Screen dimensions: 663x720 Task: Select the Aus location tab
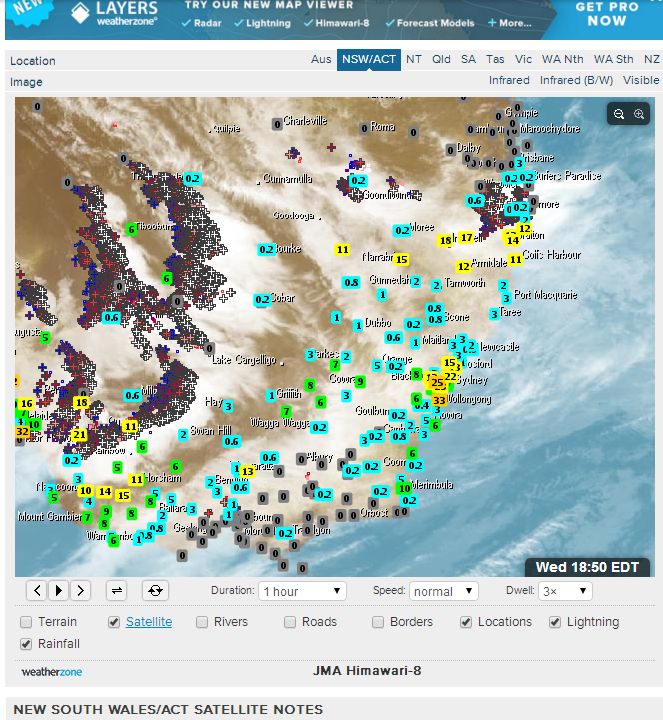tap(321, 60)
